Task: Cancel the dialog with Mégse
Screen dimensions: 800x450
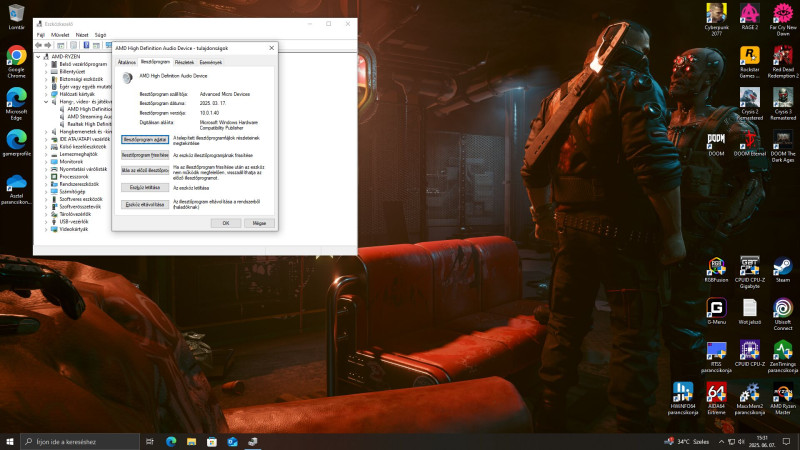Action: (x=259, y=223)
